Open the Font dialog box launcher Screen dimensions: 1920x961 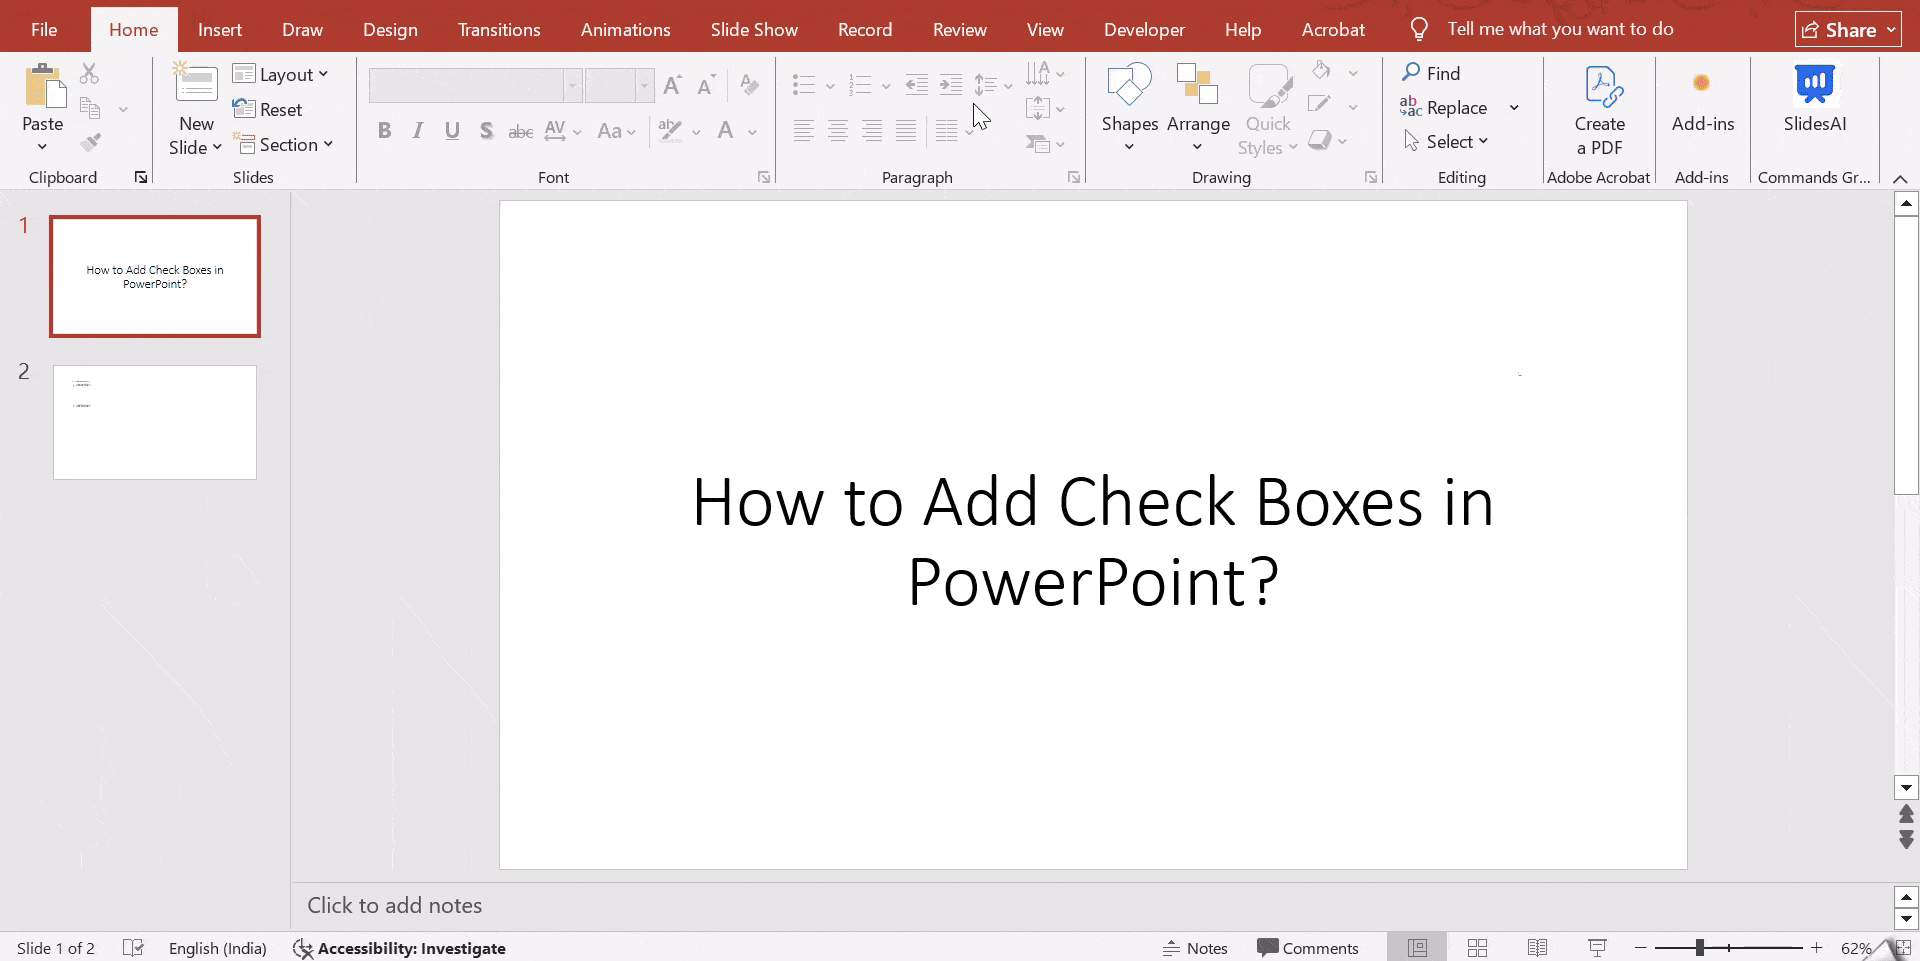(763, 177)
